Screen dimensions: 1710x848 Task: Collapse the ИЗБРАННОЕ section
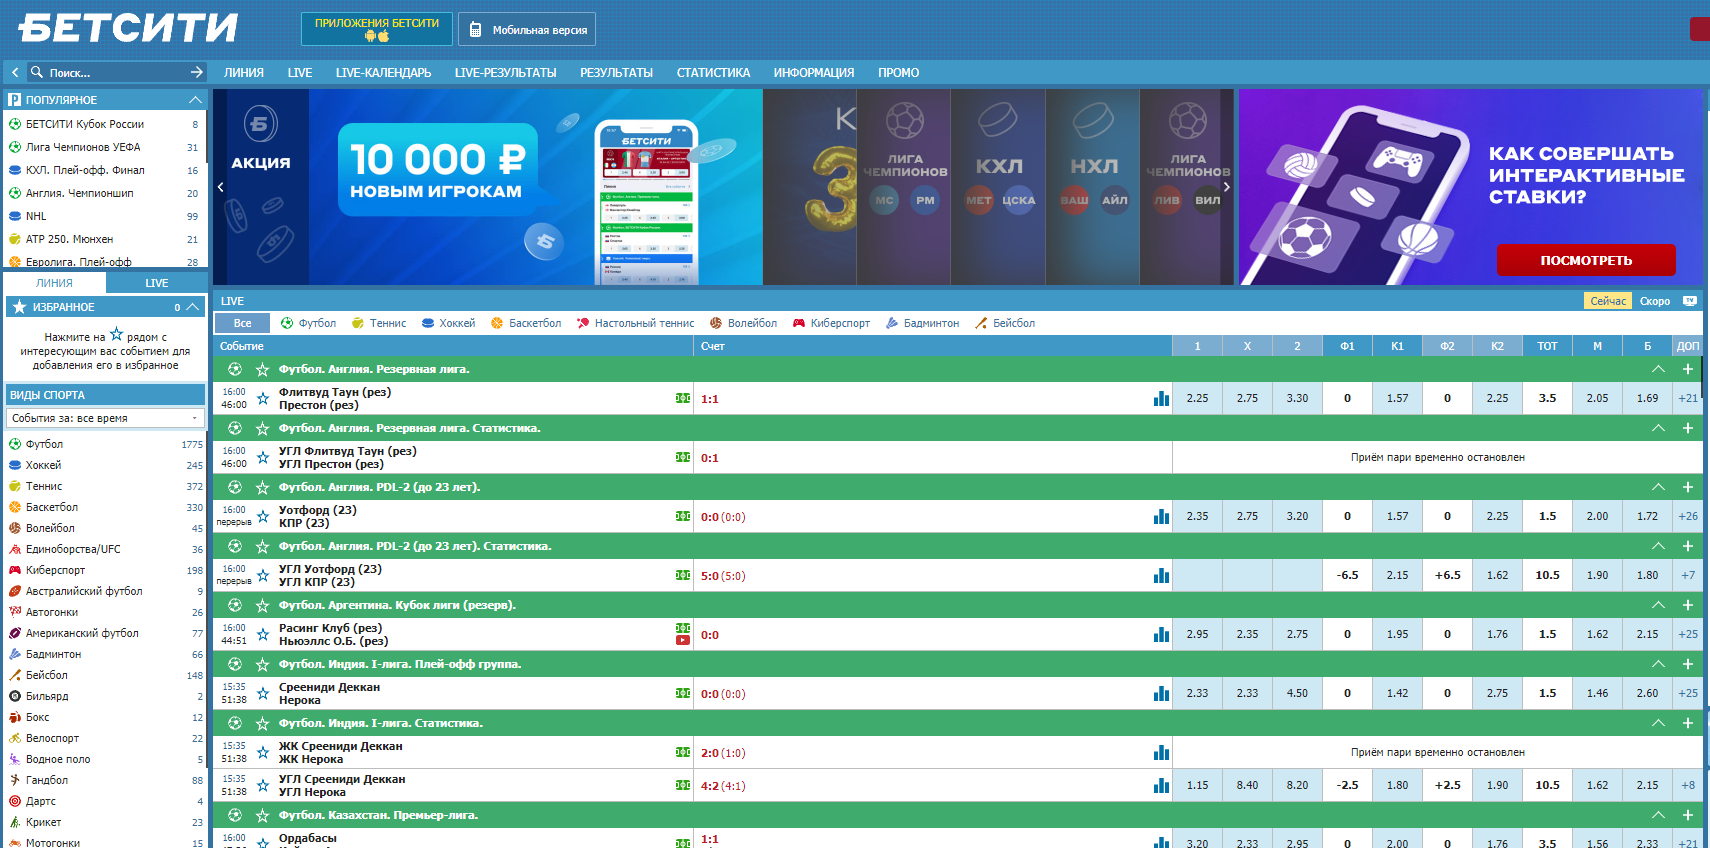[x=193, y=307]
